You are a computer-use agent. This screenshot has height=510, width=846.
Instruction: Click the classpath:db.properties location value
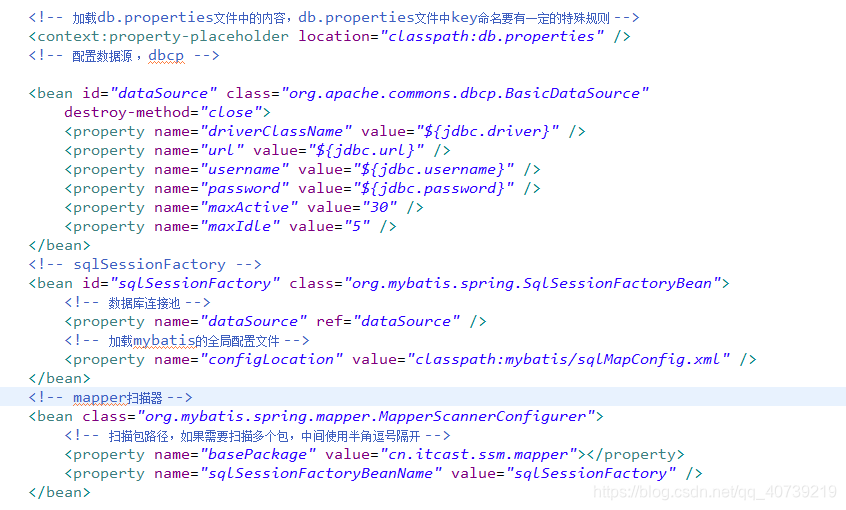(x=492, y=36)
